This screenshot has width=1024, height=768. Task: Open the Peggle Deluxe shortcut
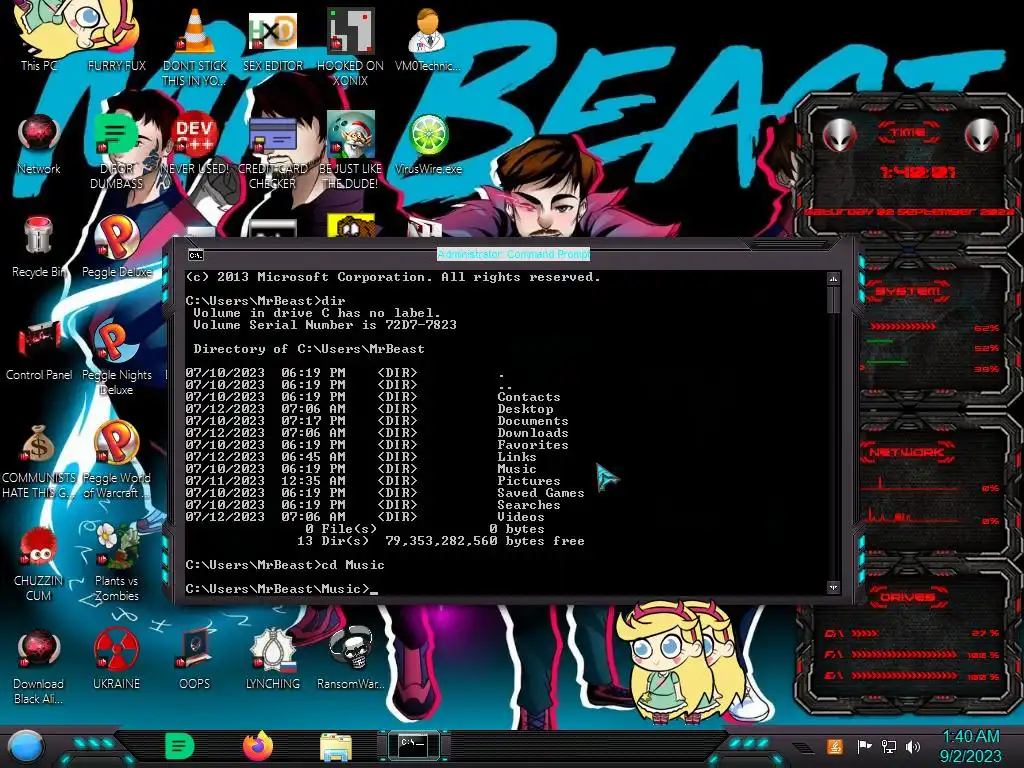(116, 247)
